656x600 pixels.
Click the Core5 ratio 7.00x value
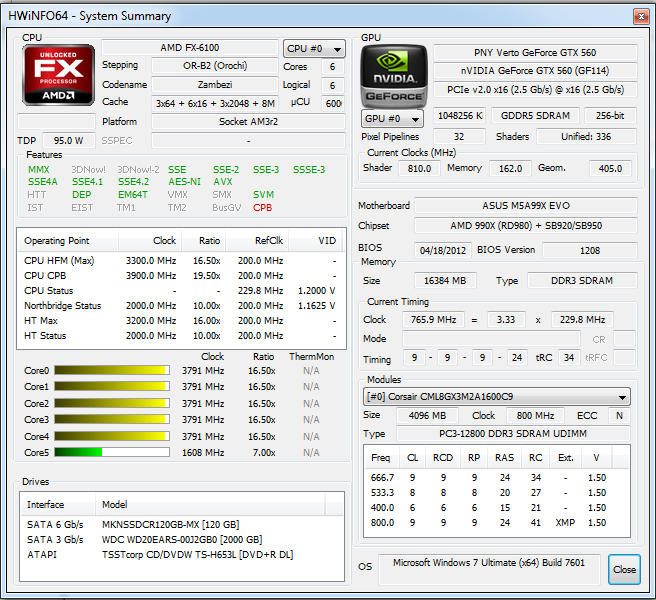(x=264, y=453)
